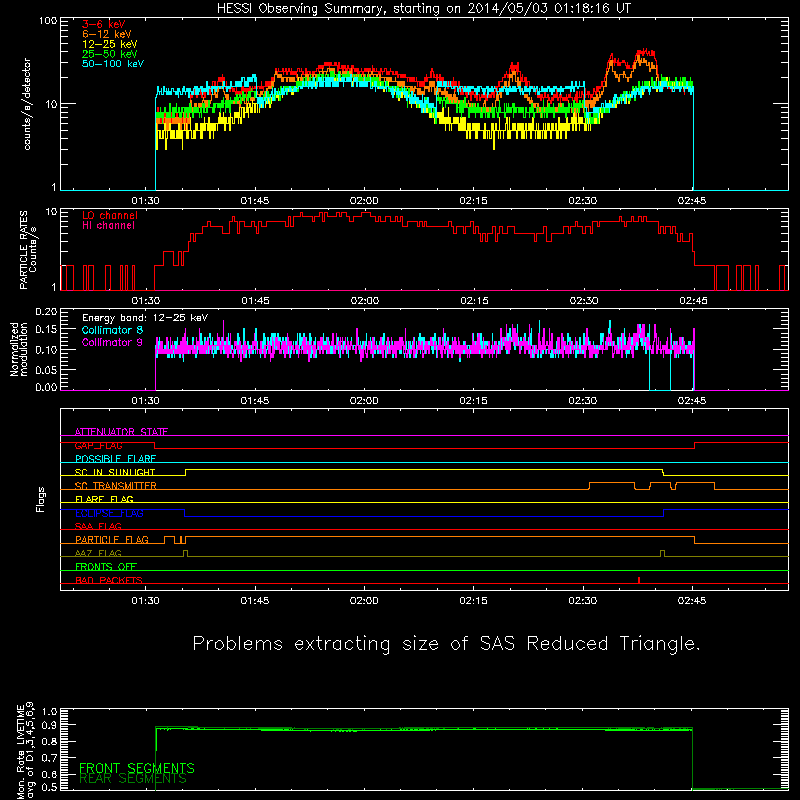Click the HI channel legend label
This screenshot has height=800, width=800.
point(108,226)
